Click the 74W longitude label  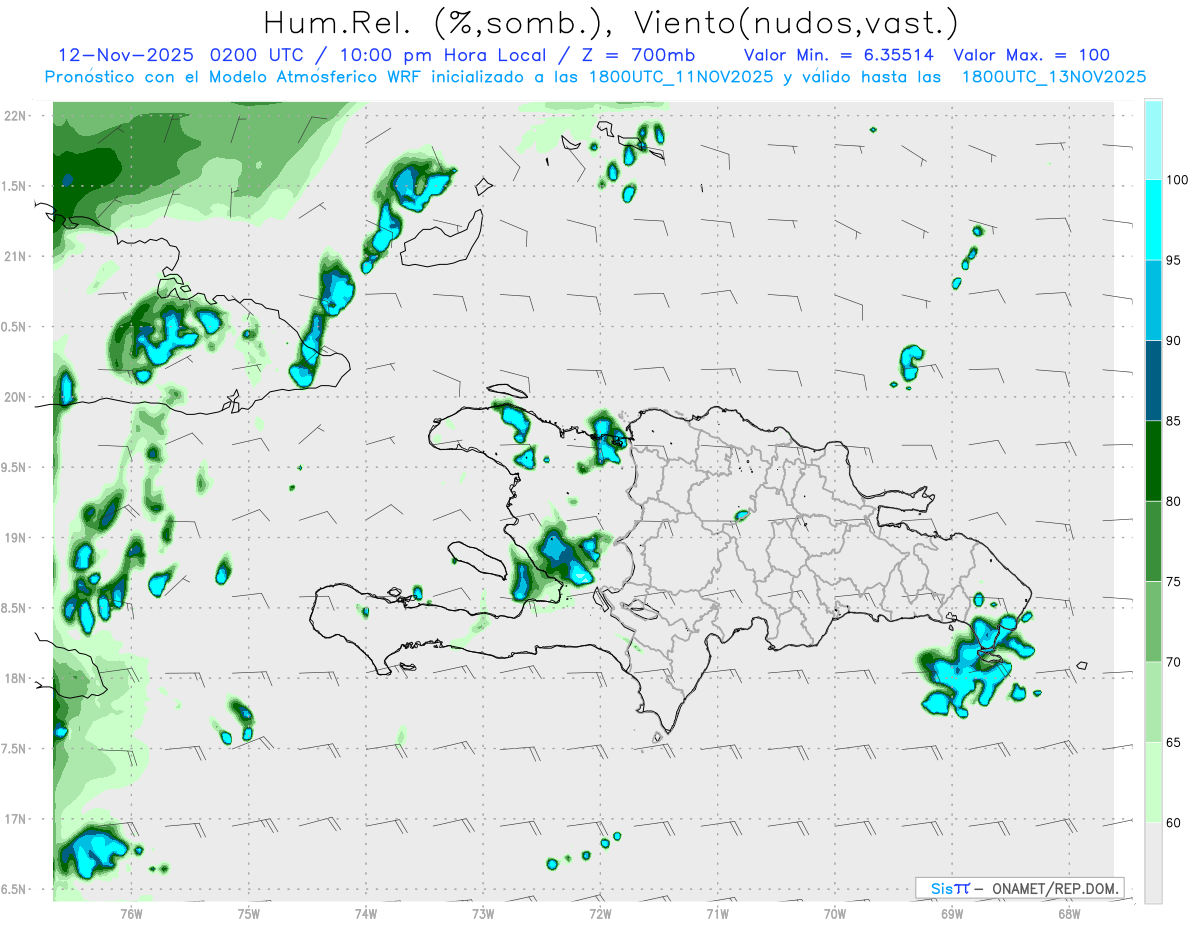[366, 913]
